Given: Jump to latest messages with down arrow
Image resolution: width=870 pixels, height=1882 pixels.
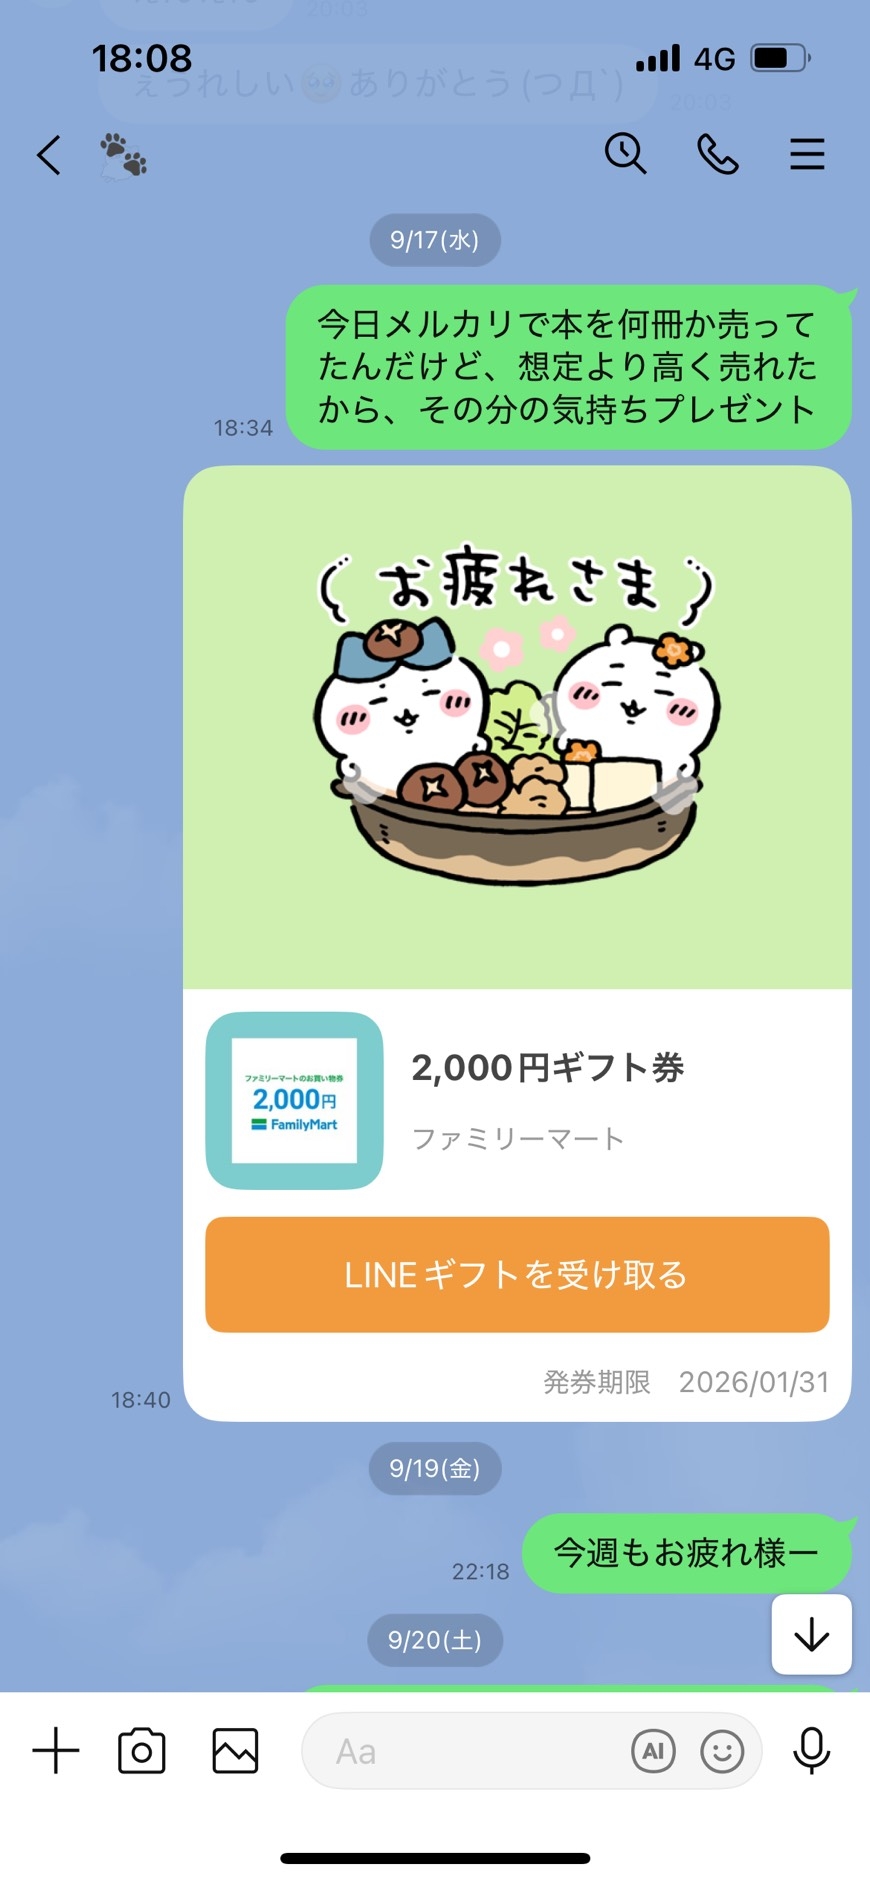Looking at the screenshot, I should (811, 1634).
